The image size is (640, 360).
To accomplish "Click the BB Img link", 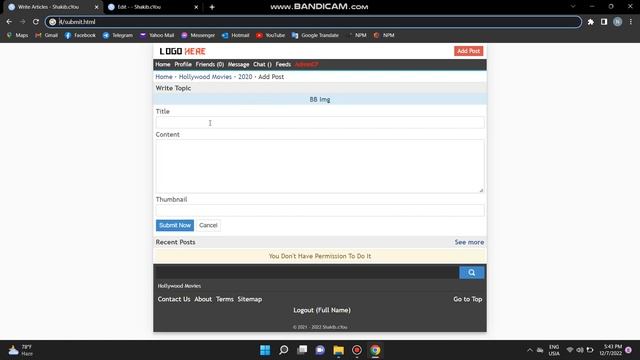I will coord(320,100).
